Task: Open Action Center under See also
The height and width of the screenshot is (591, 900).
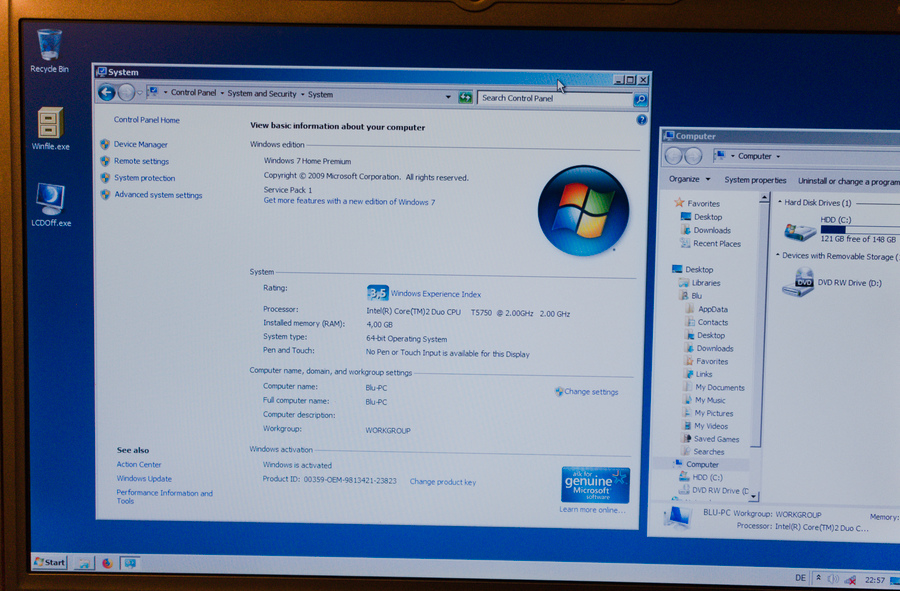Action: (x=139, y=465)
